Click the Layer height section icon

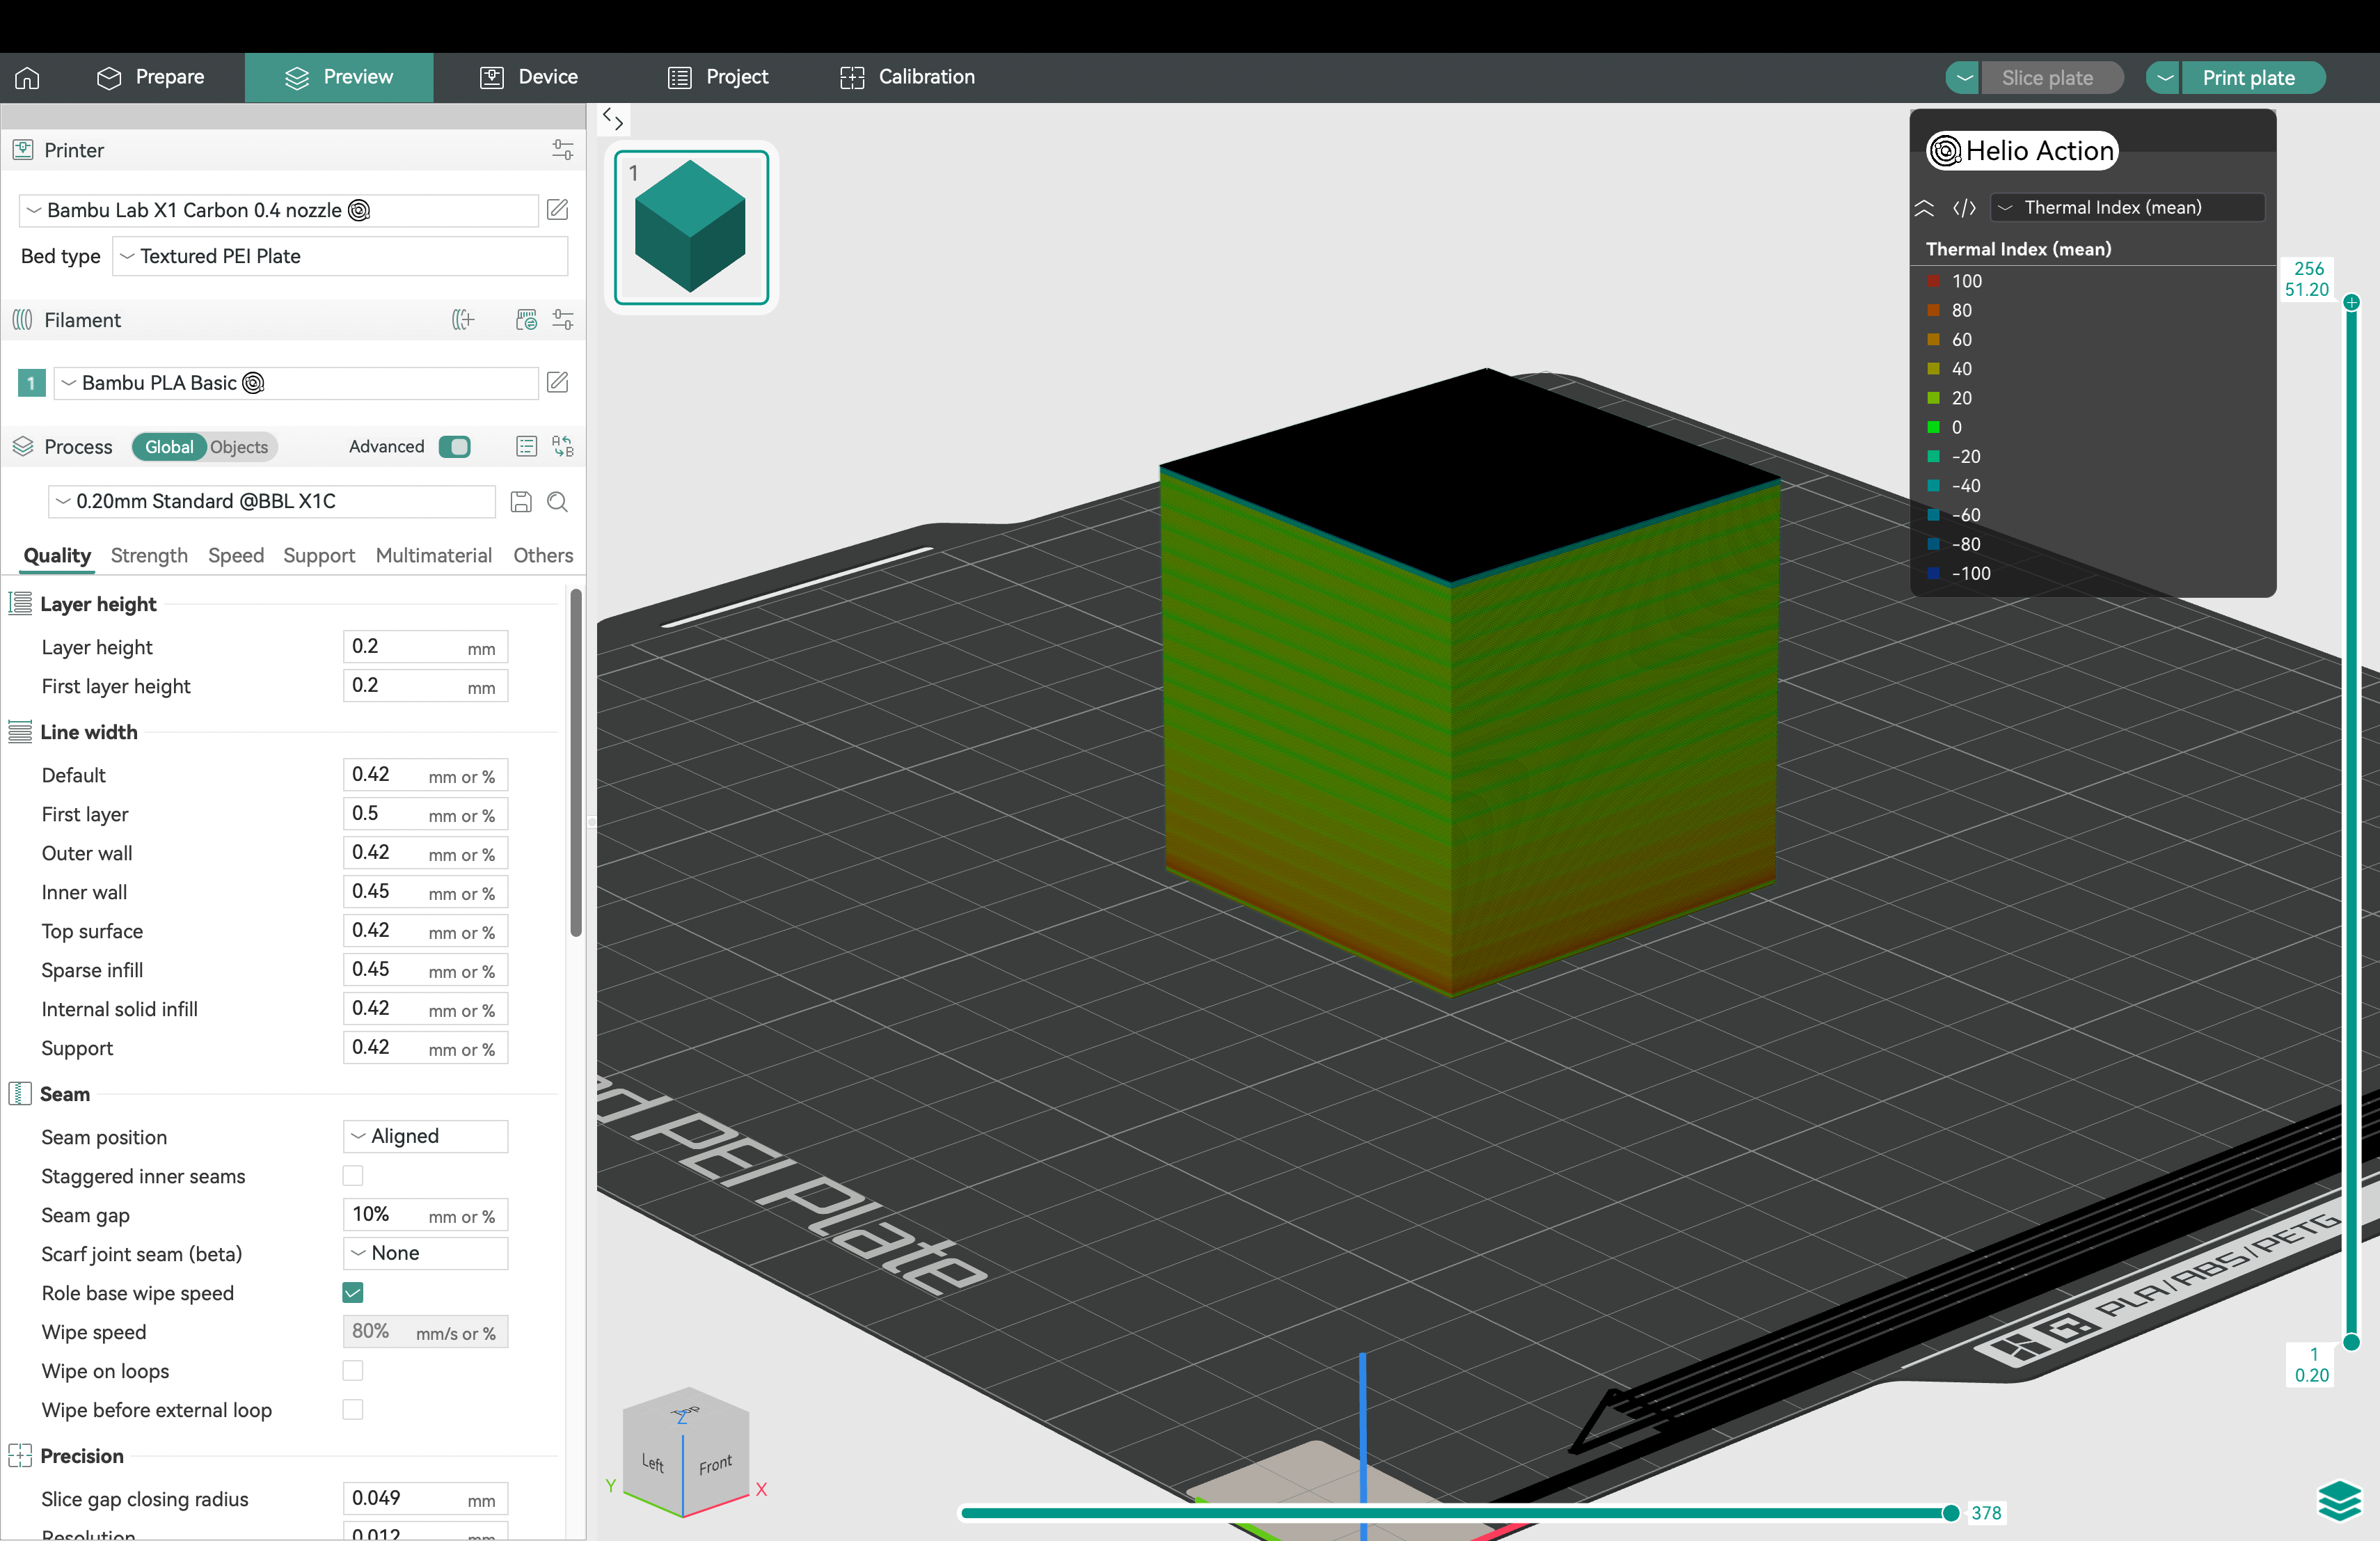tap(20, 603)
